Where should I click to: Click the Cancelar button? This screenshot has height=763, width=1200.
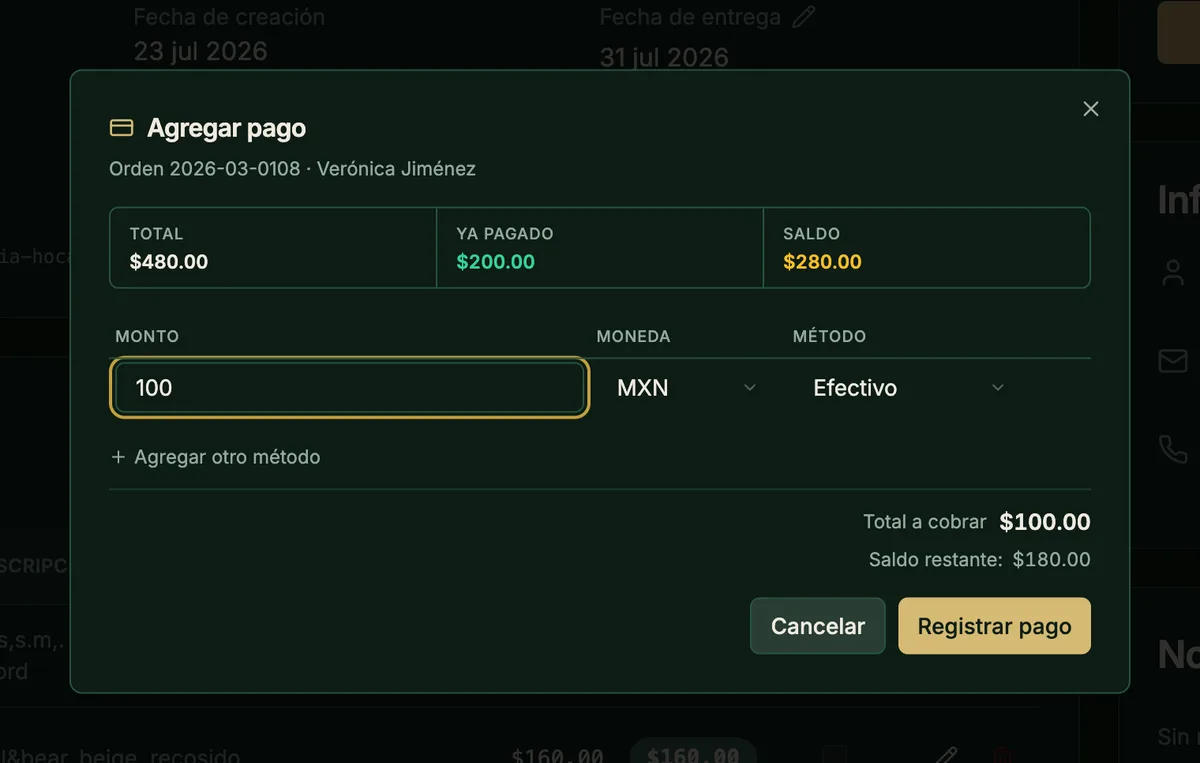pos(818,626)
